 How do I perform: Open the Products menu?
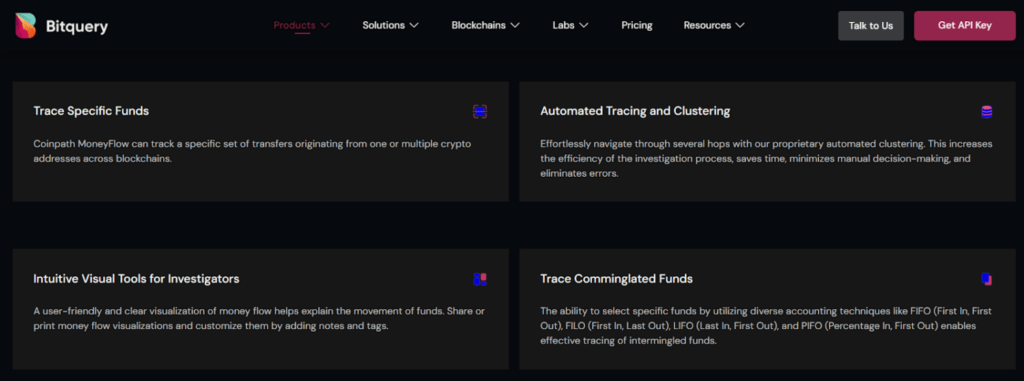click(x=302, y=25)
